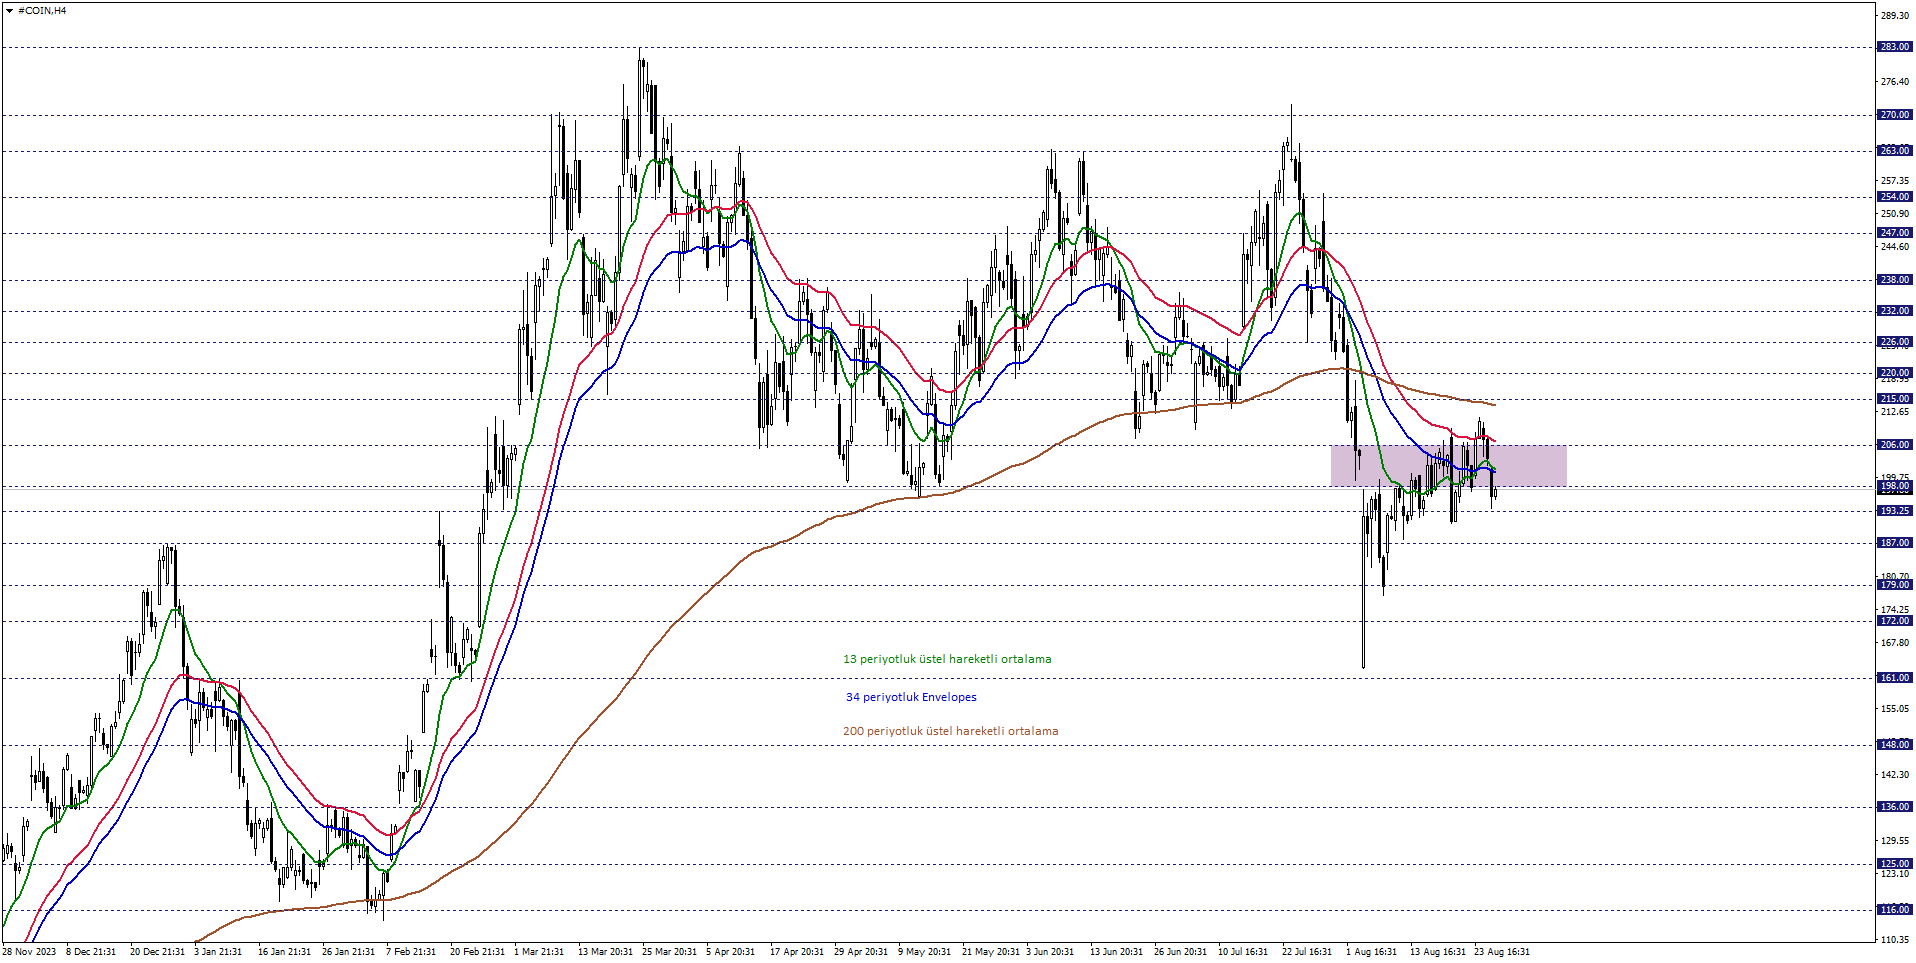Click the '9 May 20:31' date on time axis
This screenshot has width=1916, height=963.
click(924, 952)
